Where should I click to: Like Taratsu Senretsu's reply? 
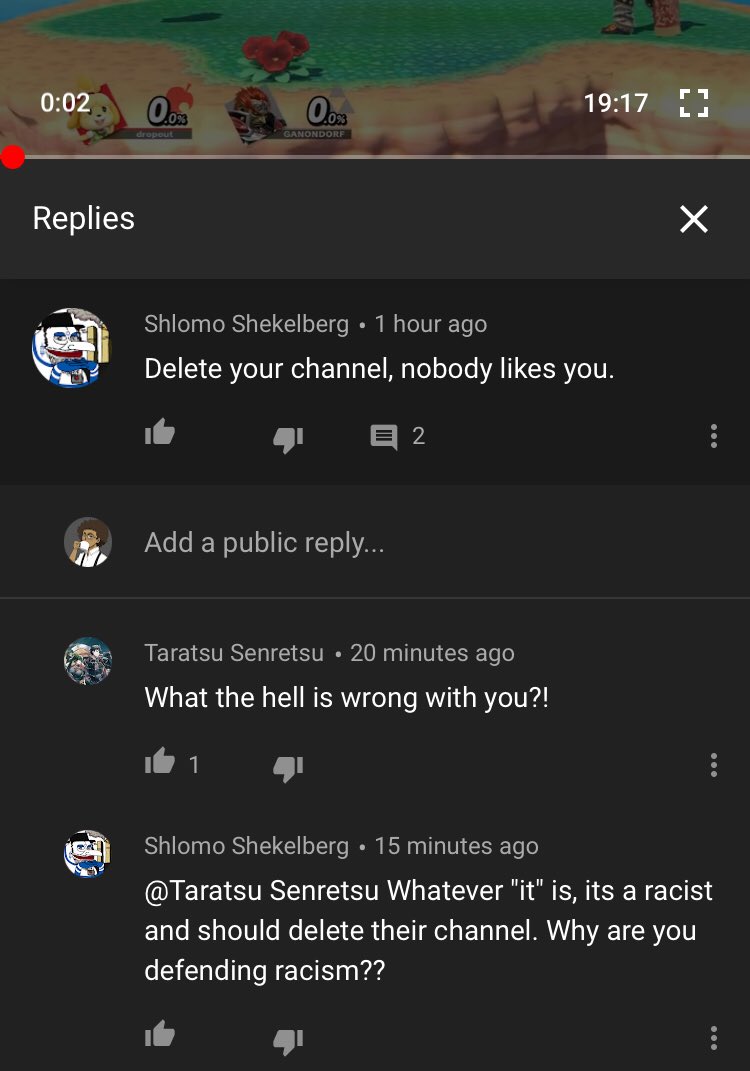pyautogui.click(x=160, y=762)
